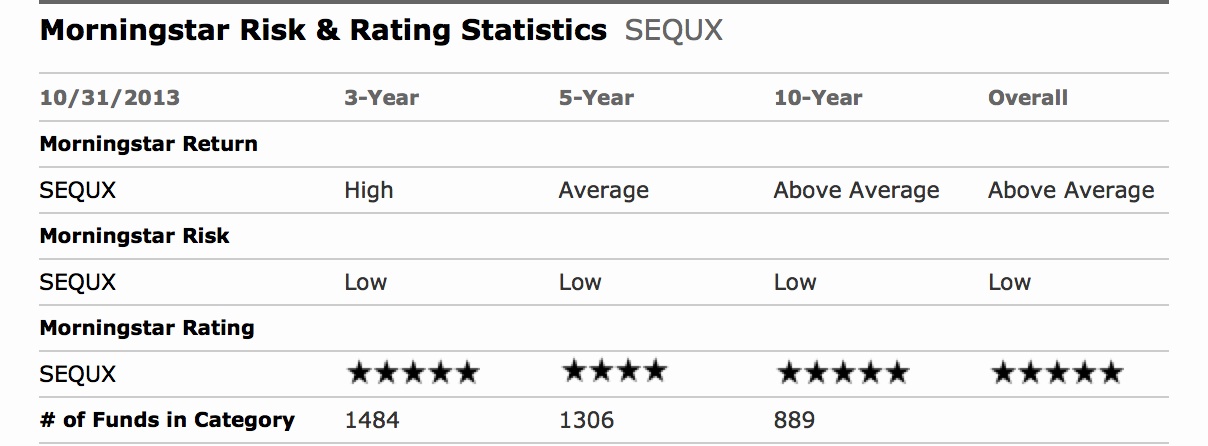Select the 5-Year column header
The height and width of the screenshot is (446, 1208).
596,98
